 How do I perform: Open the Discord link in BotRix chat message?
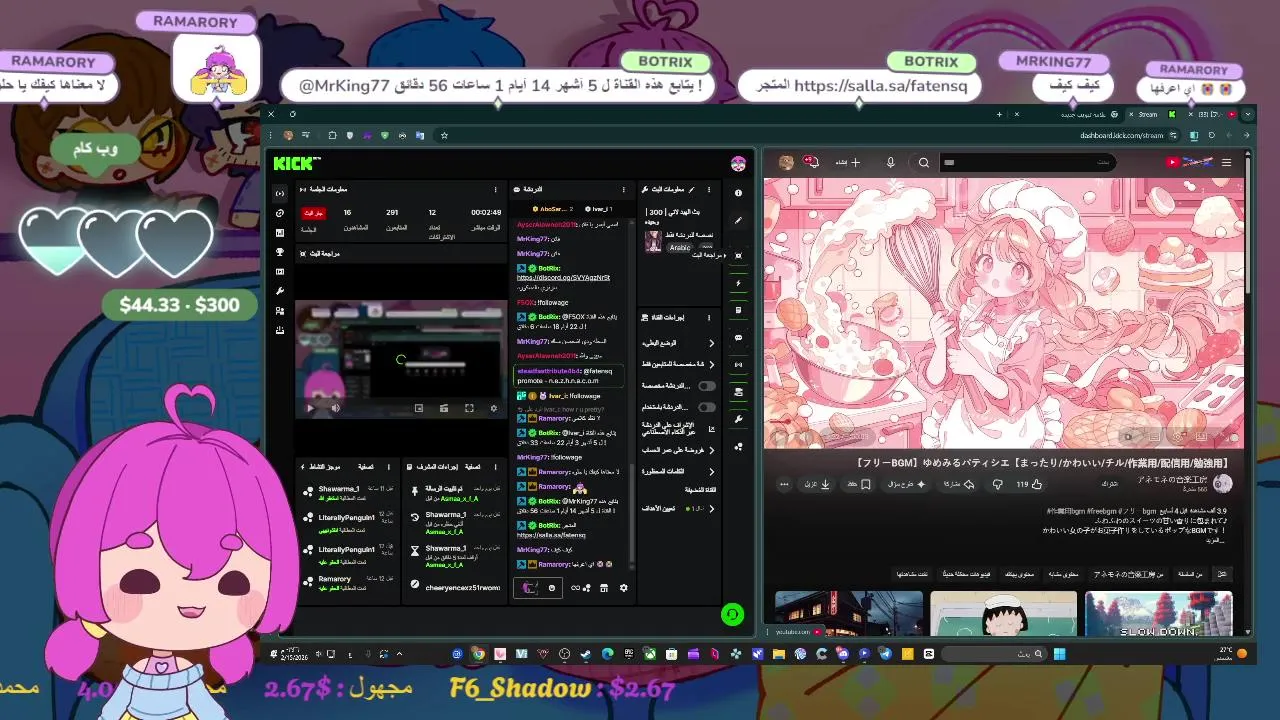coord(563,277)
